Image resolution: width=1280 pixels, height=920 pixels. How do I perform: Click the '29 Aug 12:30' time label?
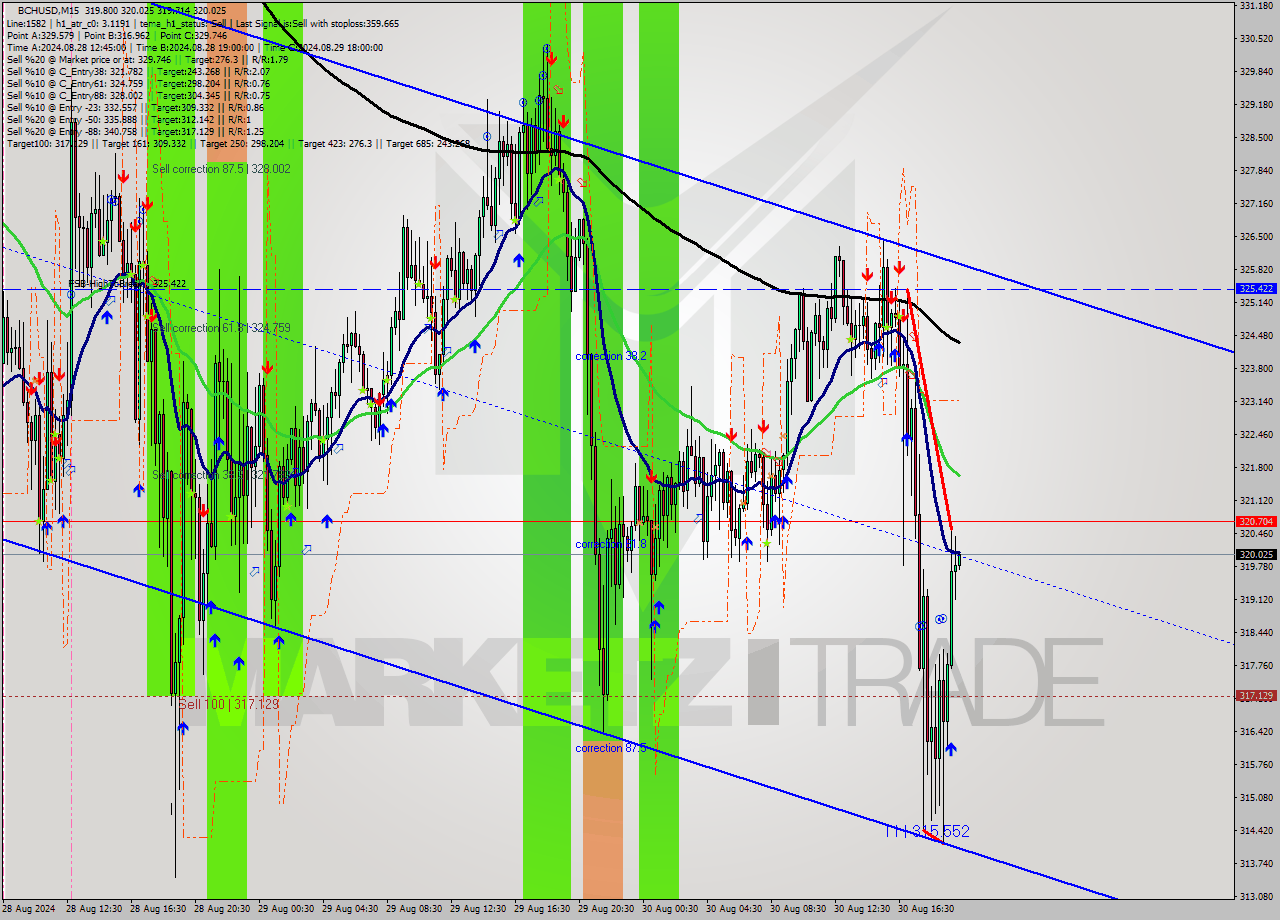click(477, 909)
